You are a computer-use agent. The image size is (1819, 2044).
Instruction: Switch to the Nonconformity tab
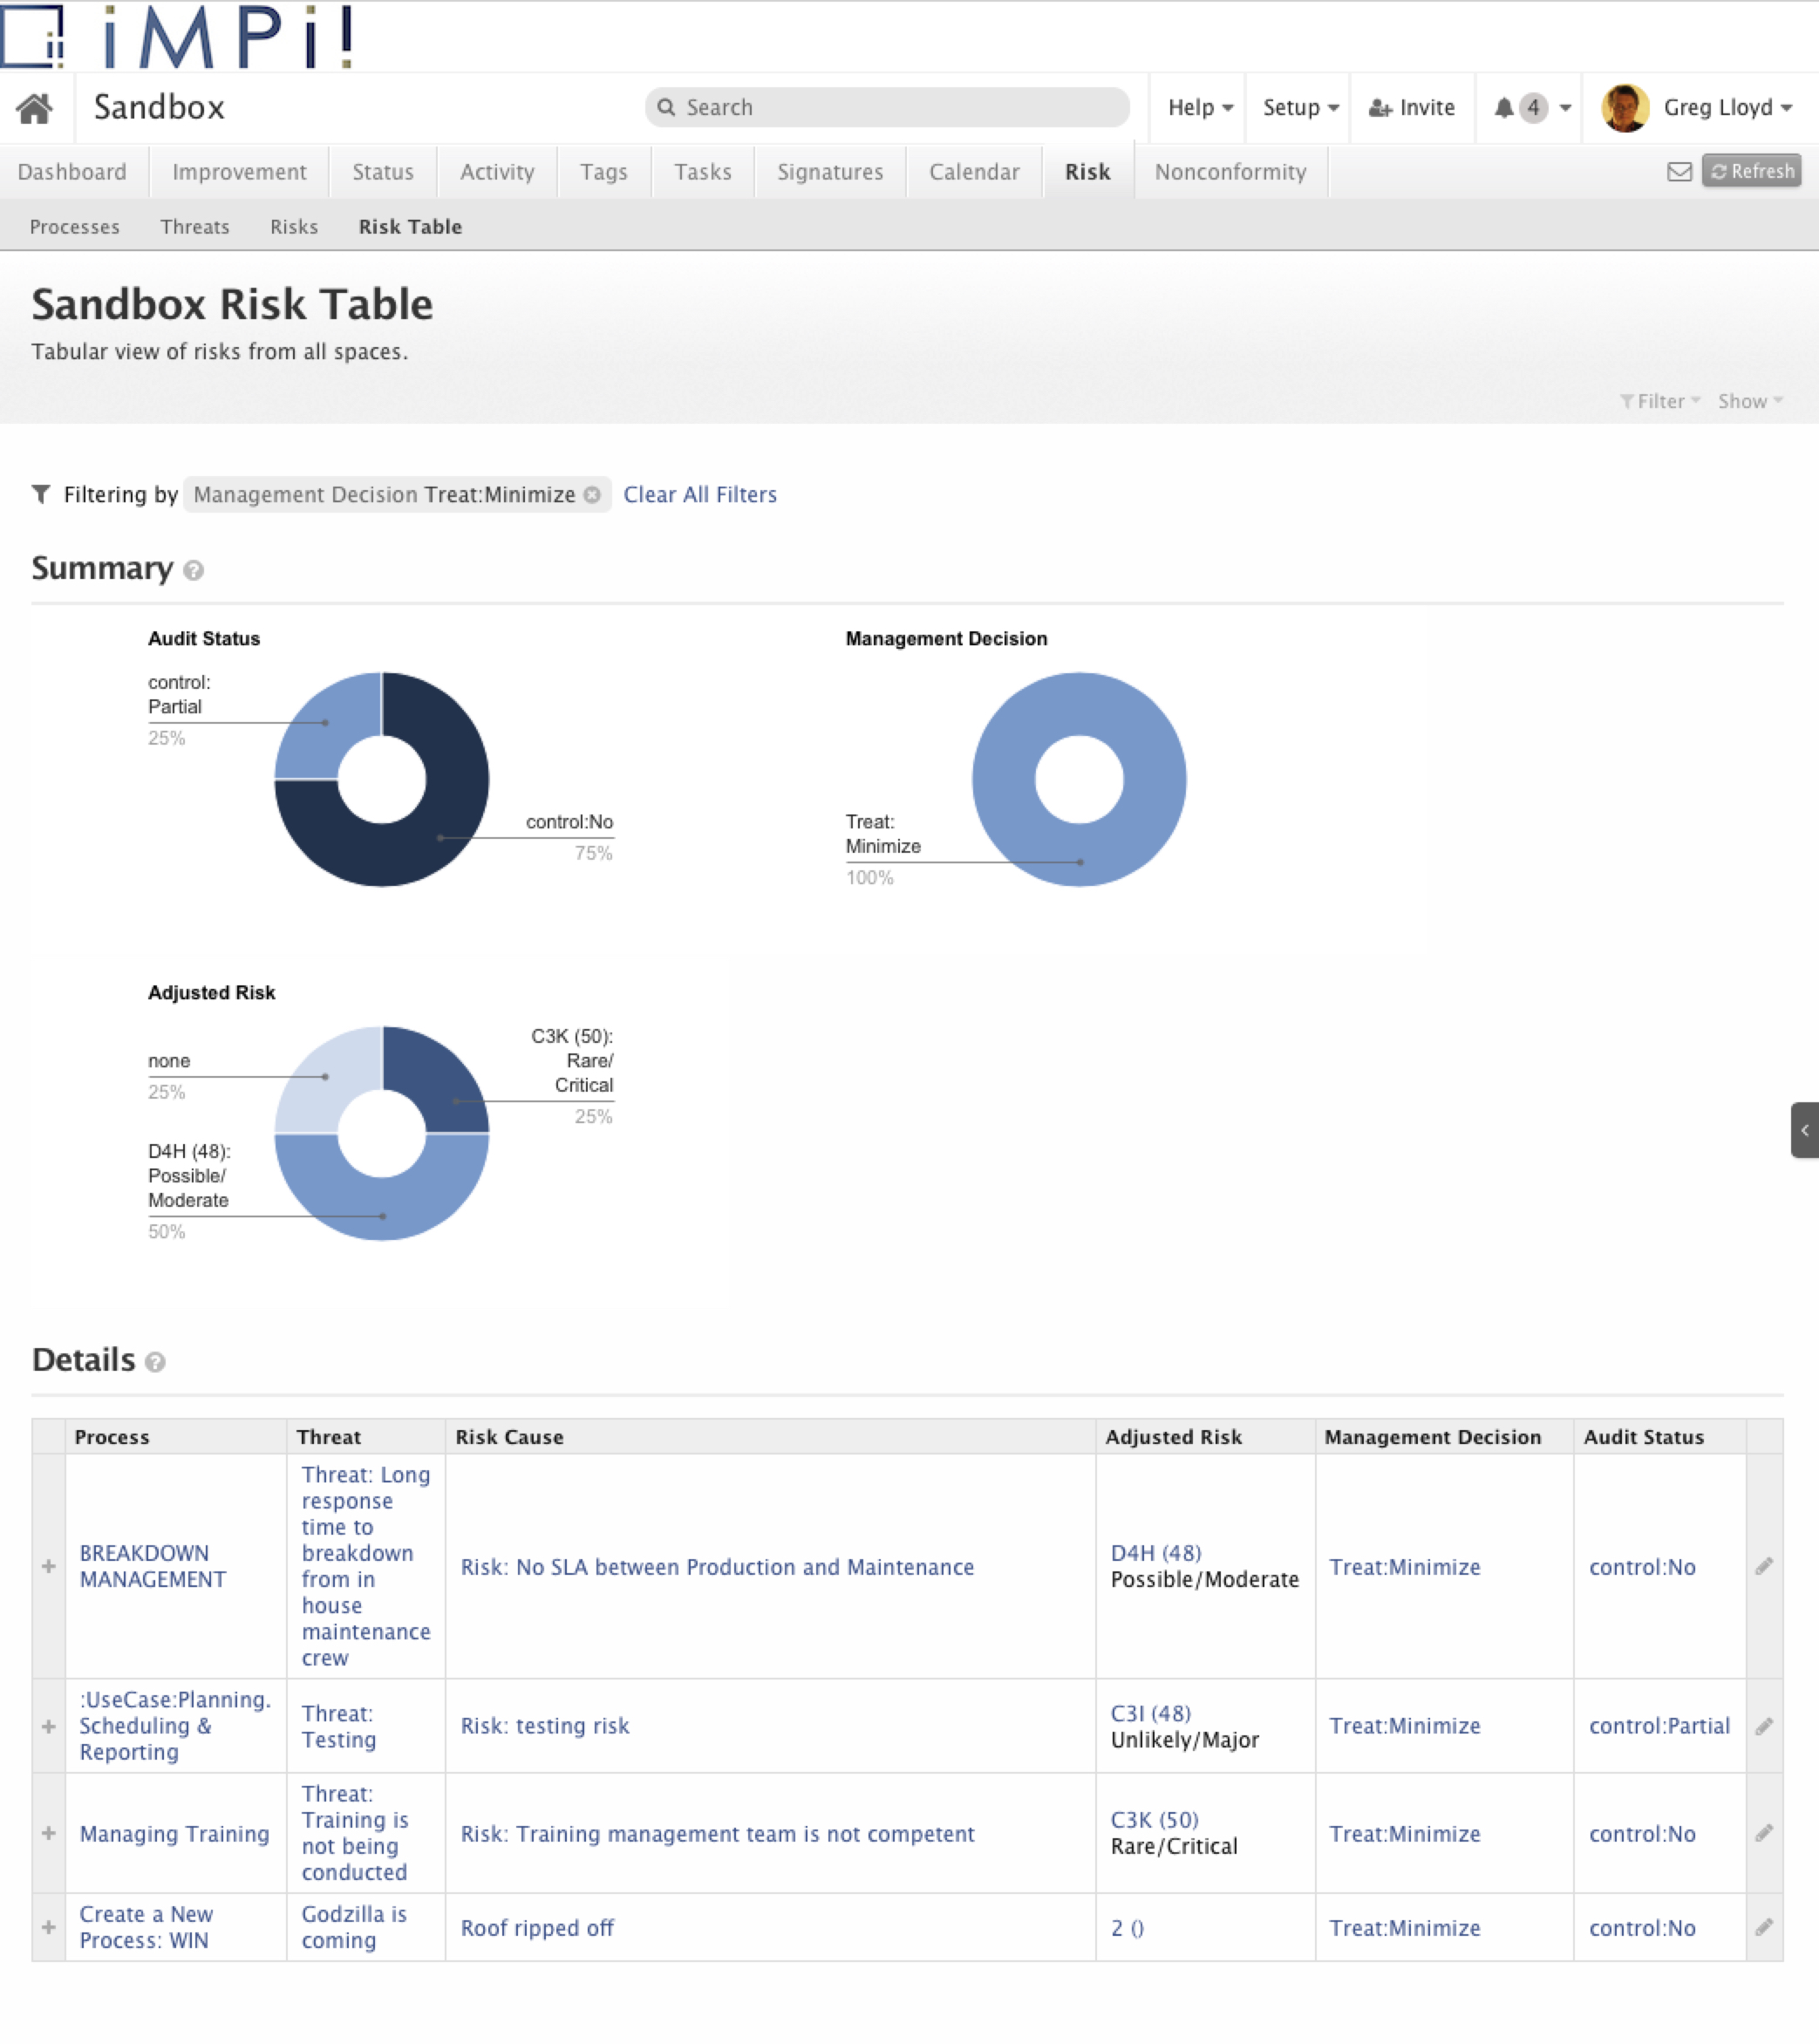1230,172
